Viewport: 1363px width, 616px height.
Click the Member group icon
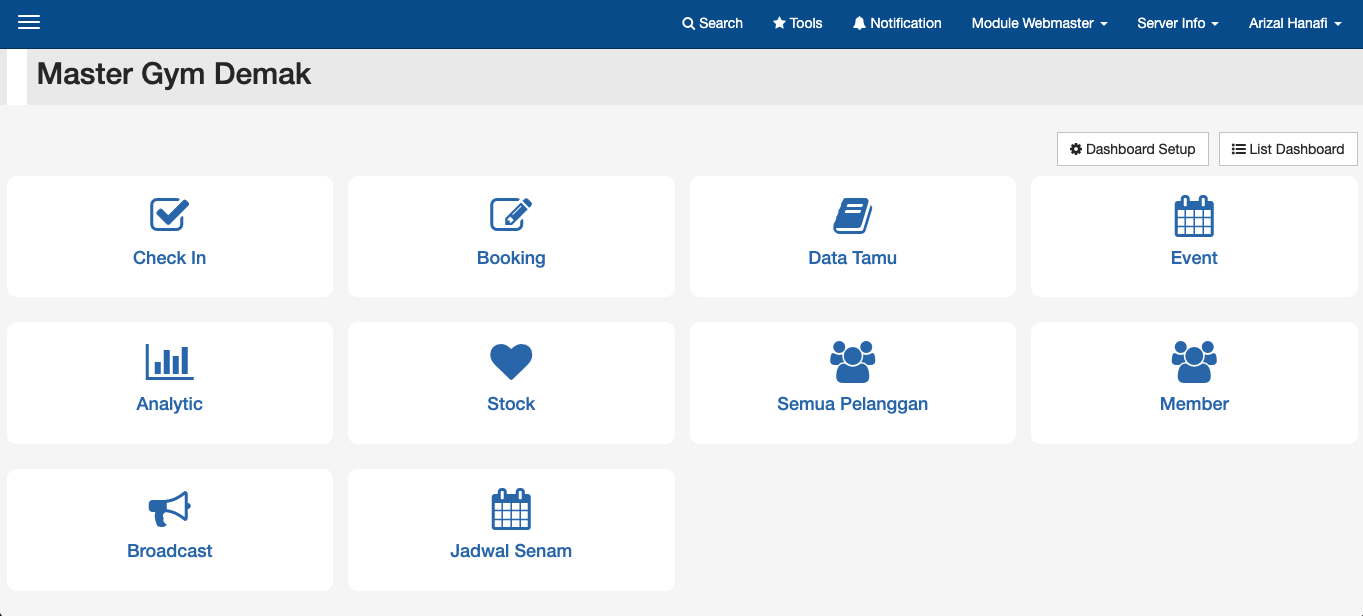(x=1194, y=361)
